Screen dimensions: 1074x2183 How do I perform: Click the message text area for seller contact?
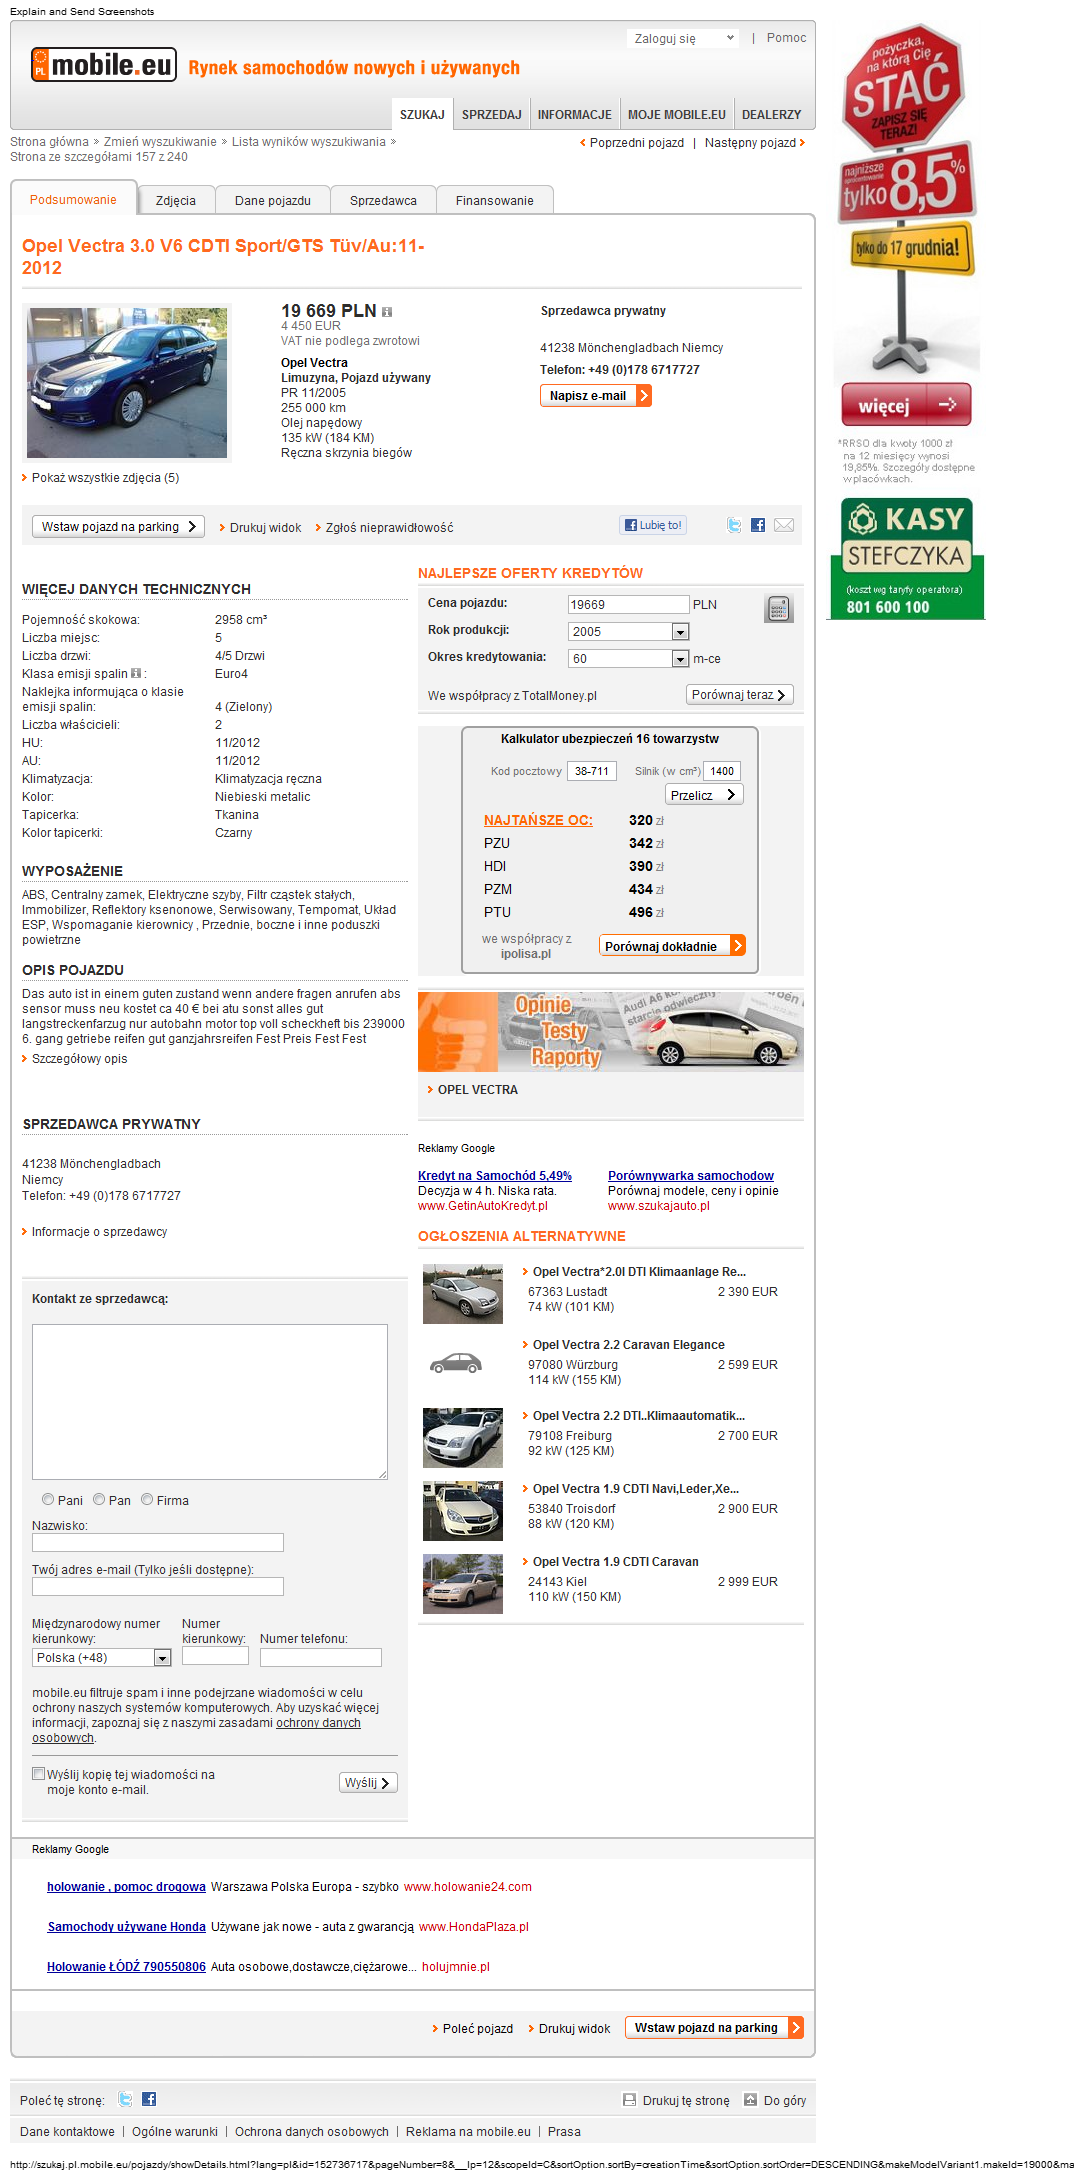click(210, 1402)
